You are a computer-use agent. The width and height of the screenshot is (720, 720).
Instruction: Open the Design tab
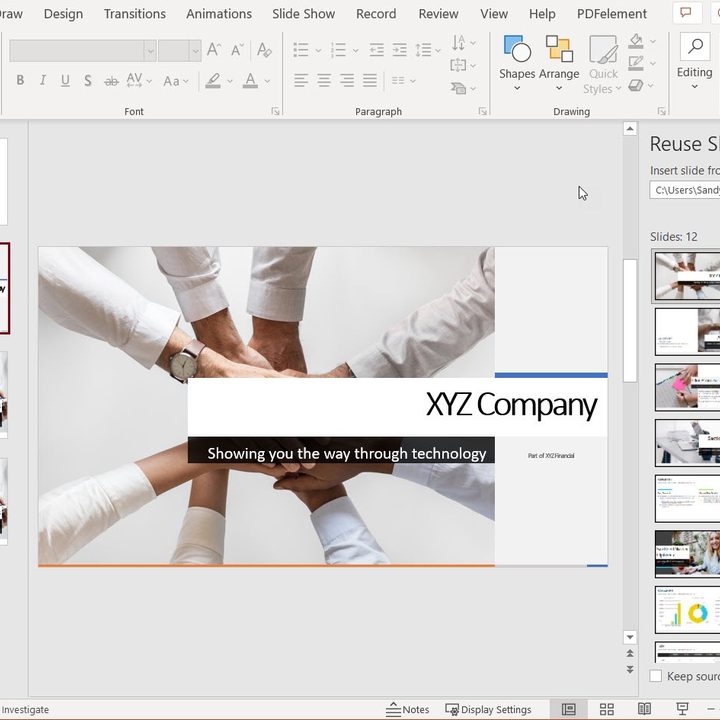63,14
